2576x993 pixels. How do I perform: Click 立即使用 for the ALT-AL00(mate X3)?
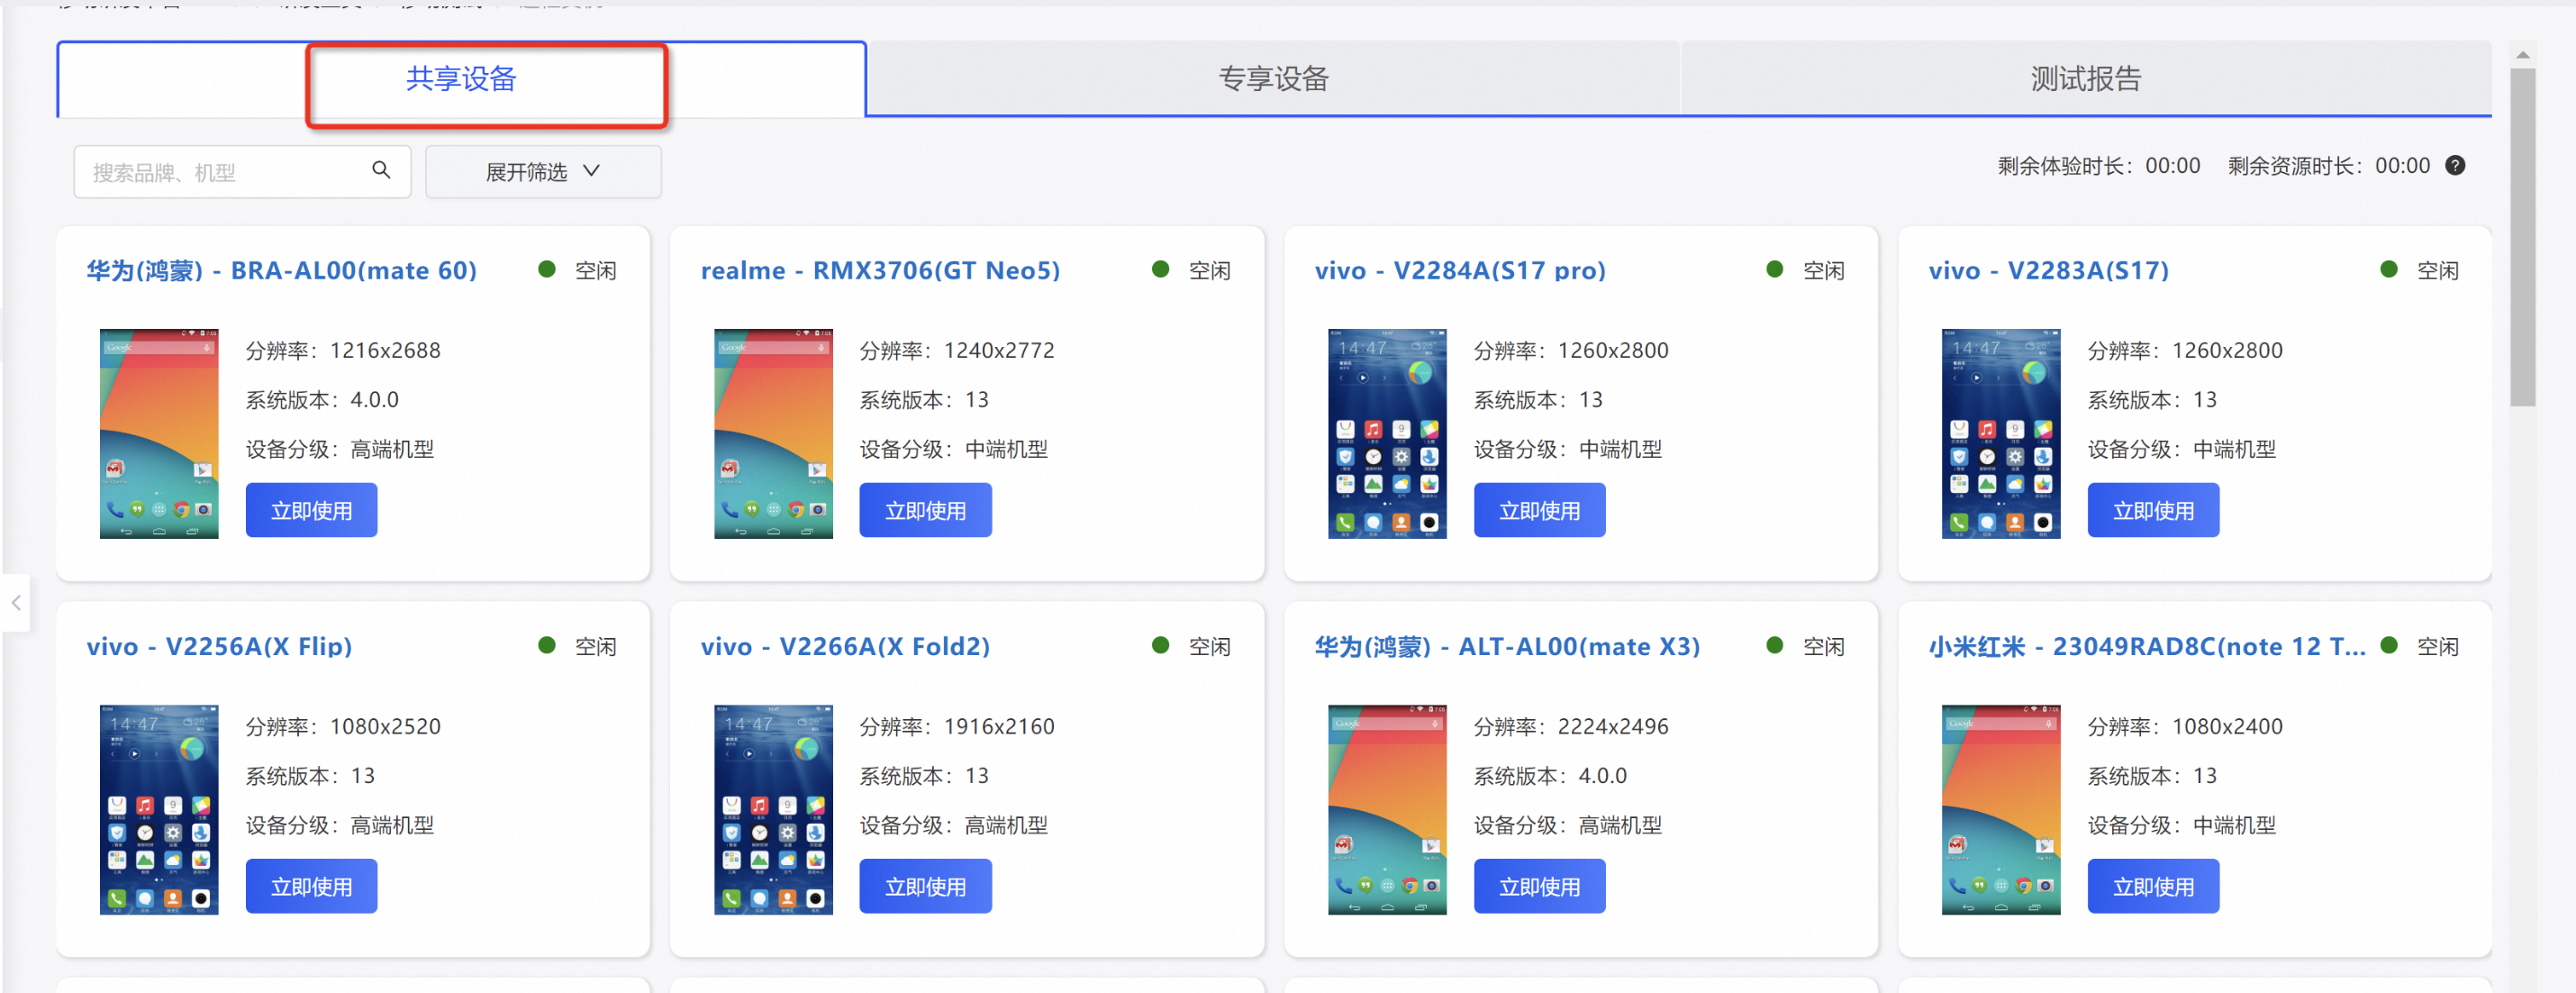[1539, 886]
